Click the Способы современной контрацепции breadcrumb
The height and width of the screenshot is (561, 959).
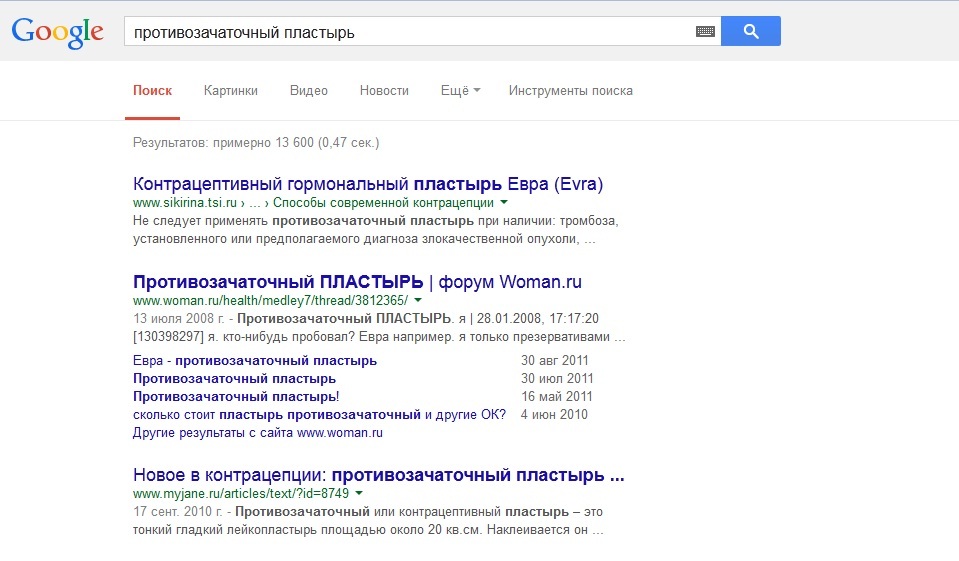coord(383,202)
